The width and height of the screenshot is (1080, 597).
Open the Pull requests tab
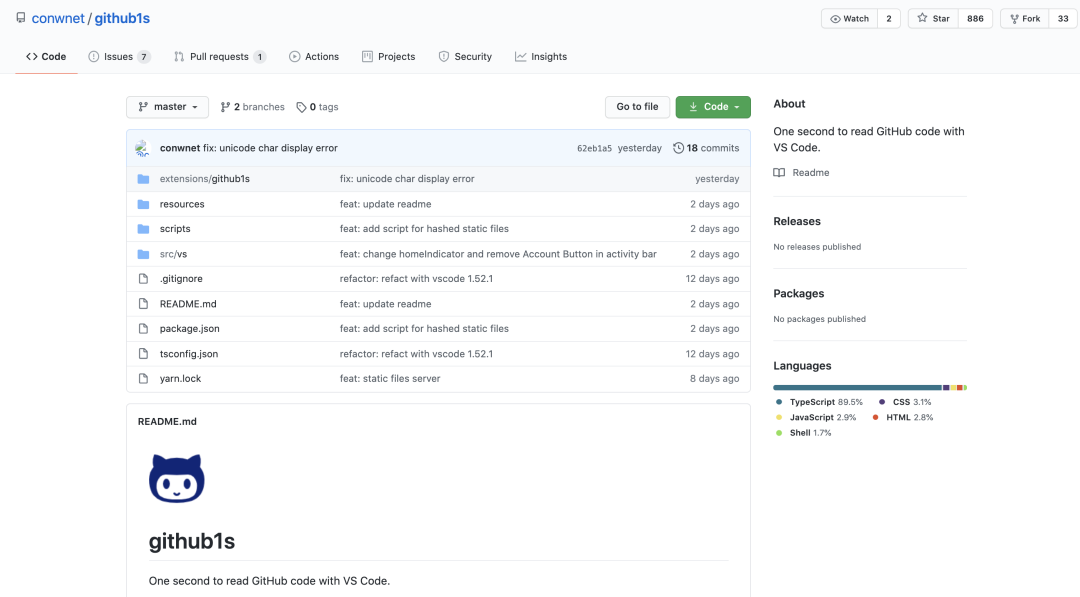click(x=219, y=56)
